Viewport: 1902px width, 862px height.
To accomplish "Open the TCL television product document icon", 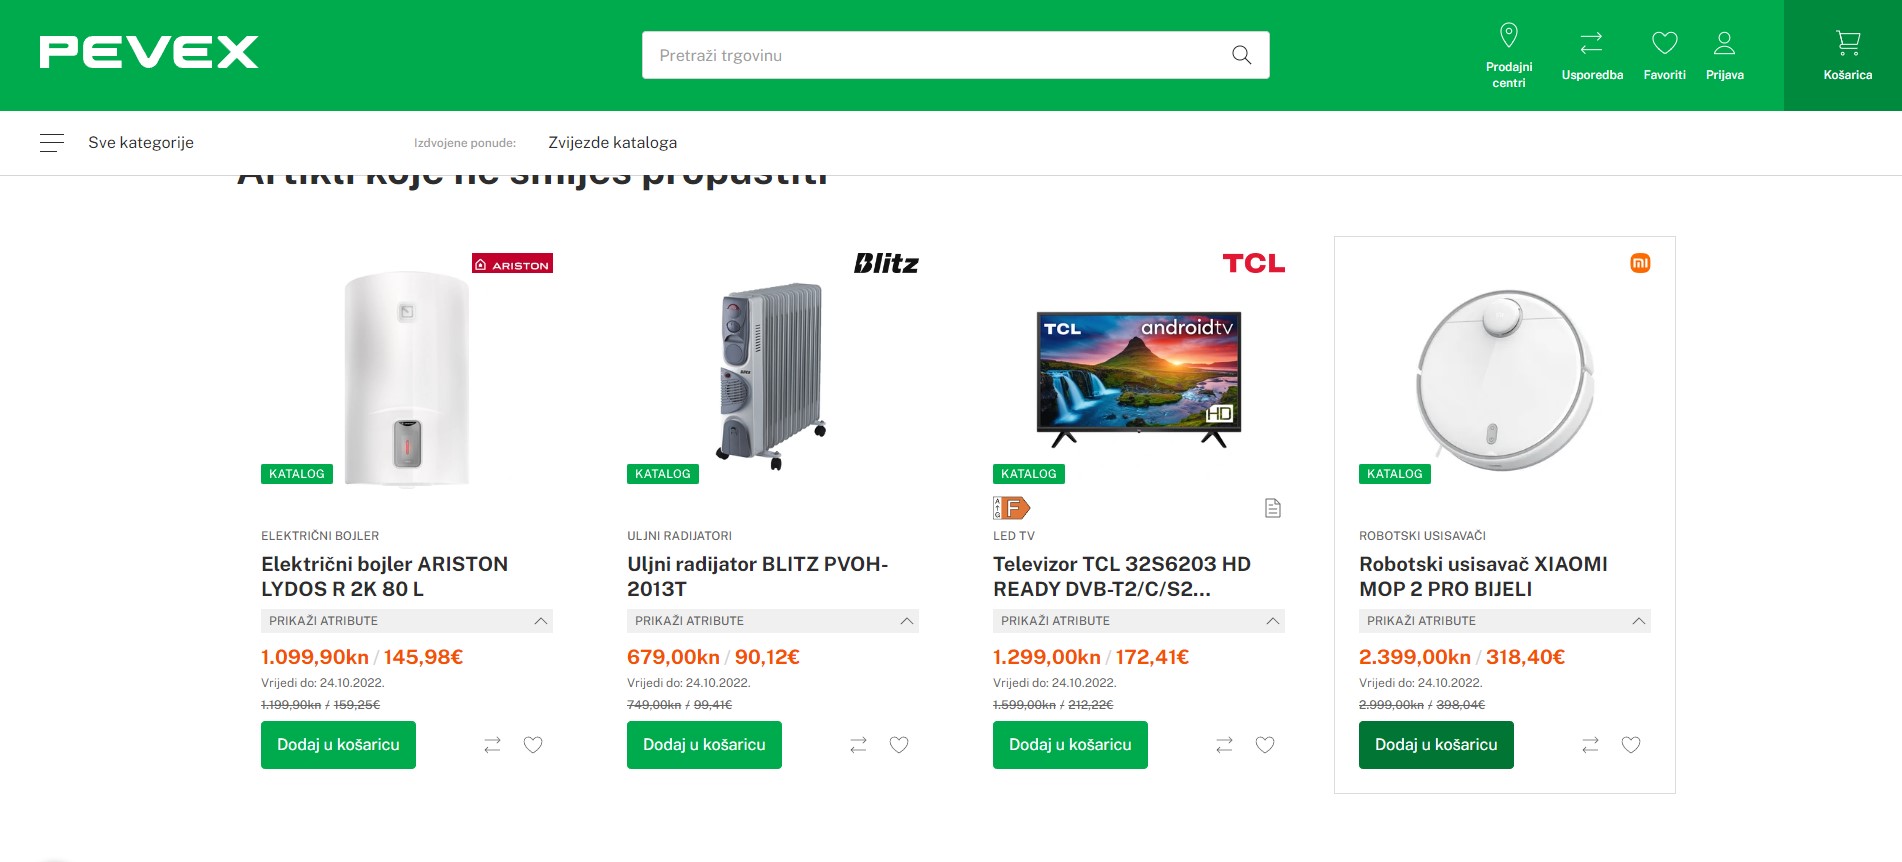I will 1272,508.
